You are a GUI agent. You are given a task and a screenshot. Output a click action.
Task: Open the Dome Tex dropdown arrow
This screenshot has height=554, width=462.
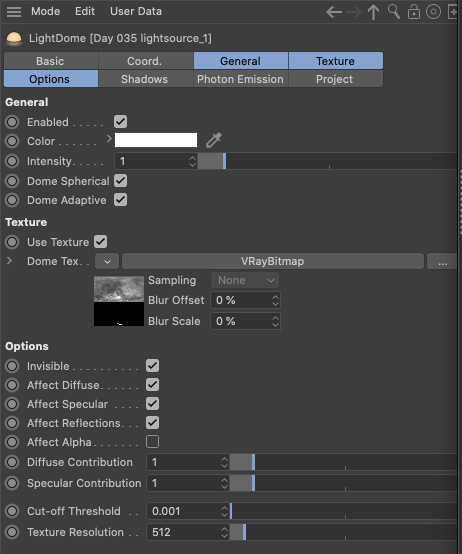(107, 261)
